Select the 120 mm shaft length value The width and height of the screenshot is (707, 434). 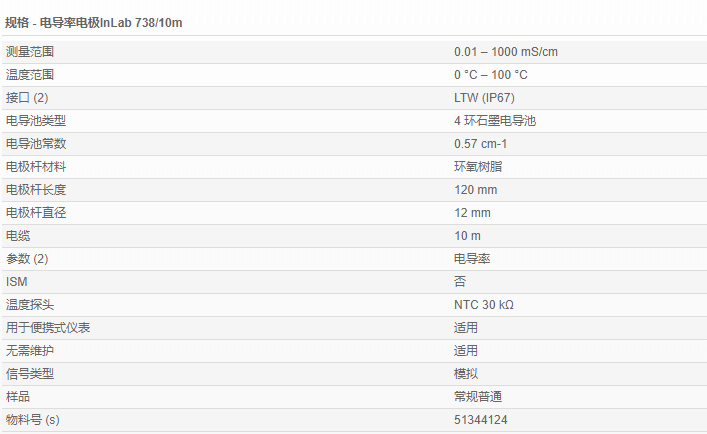(x=475, y=190)
